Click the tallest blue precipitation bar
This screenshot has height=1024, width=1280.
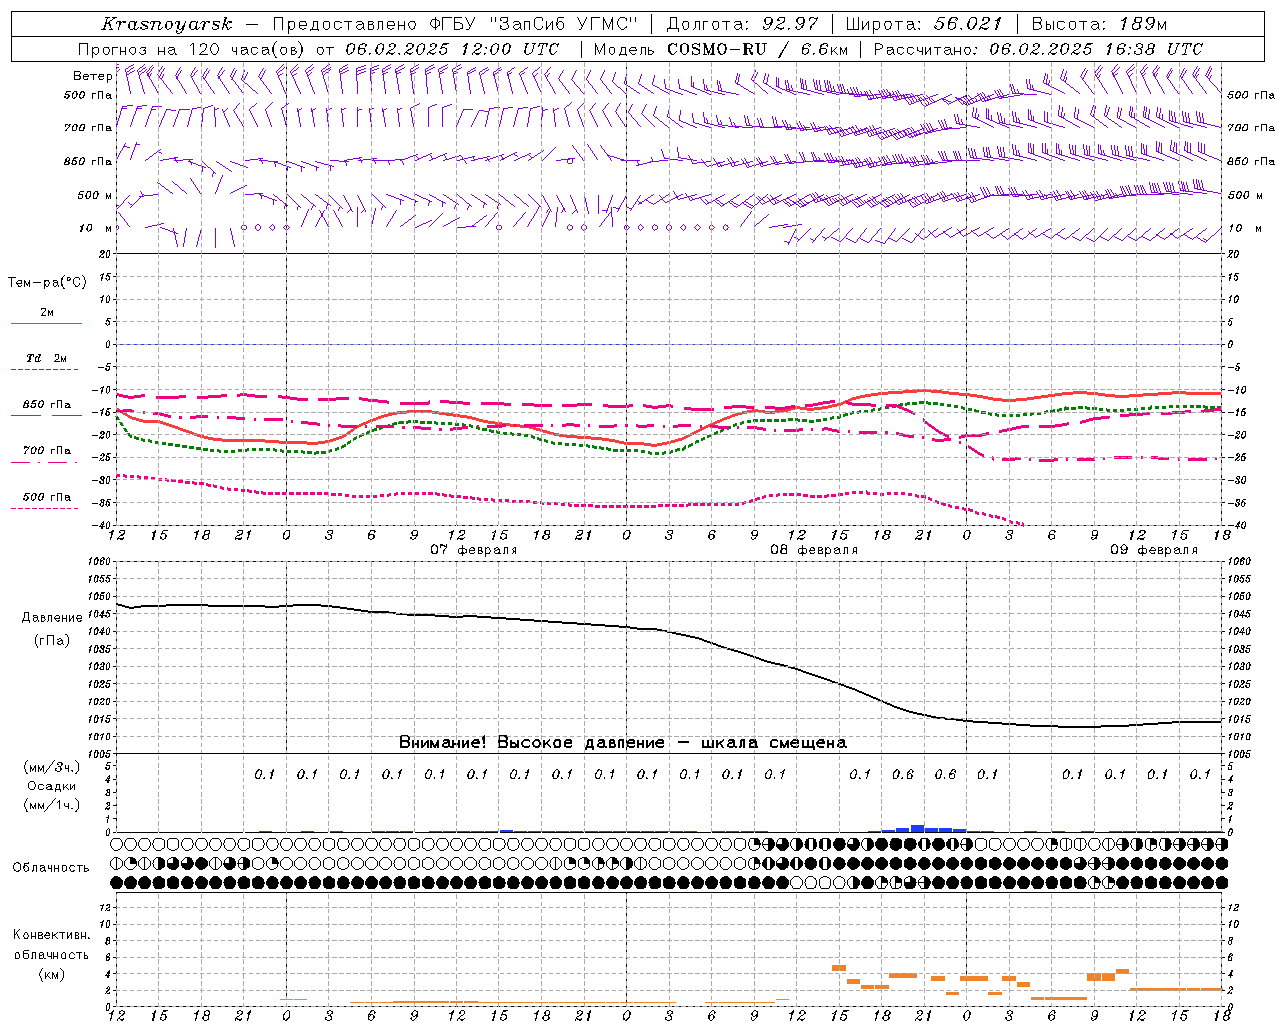point(917,828)
